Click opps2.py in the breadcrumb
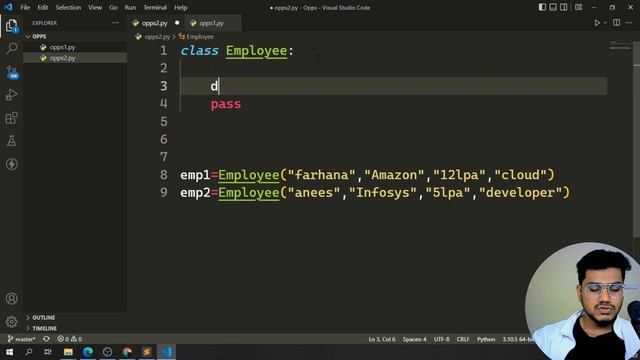This screenshot has height=360, width=640. (x=157, y=37)
